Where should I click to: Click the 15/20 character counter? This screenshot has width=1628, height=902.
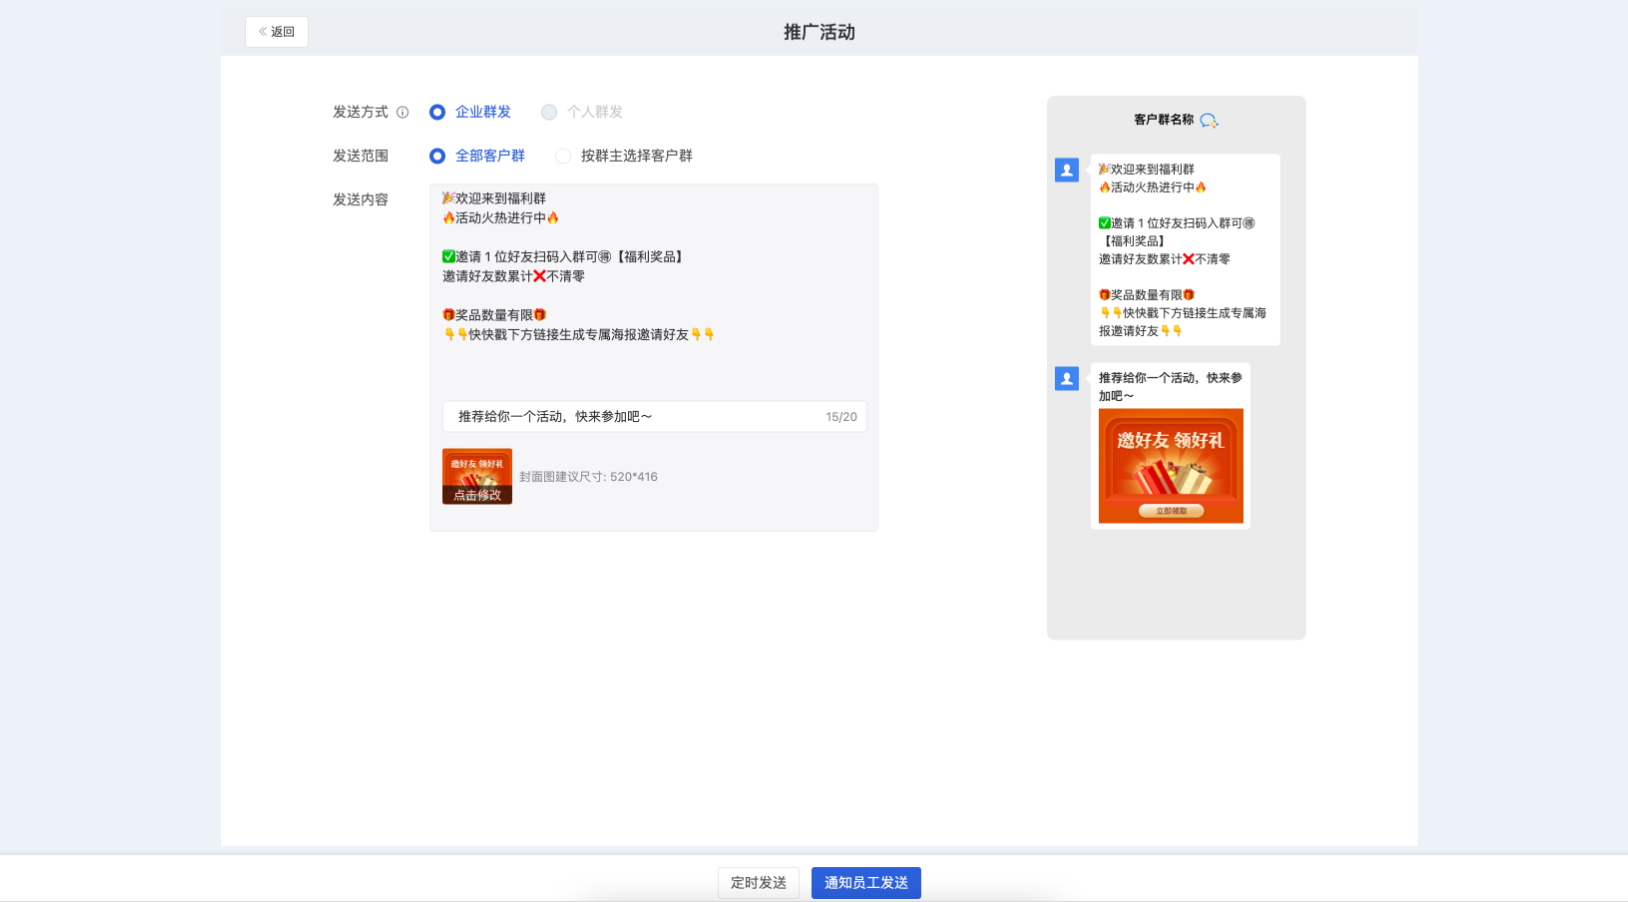[841, 417]
